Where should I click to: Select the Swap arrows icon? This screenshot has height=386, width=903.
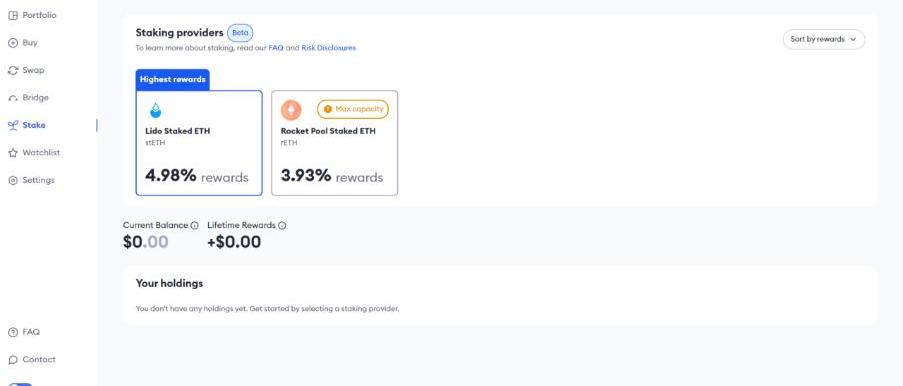(13, 70)
